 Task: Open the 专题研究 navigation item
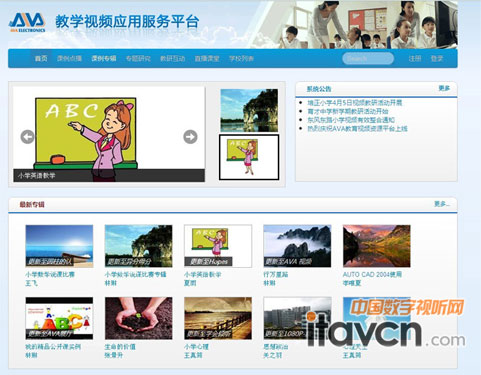[x=138, y=58]
